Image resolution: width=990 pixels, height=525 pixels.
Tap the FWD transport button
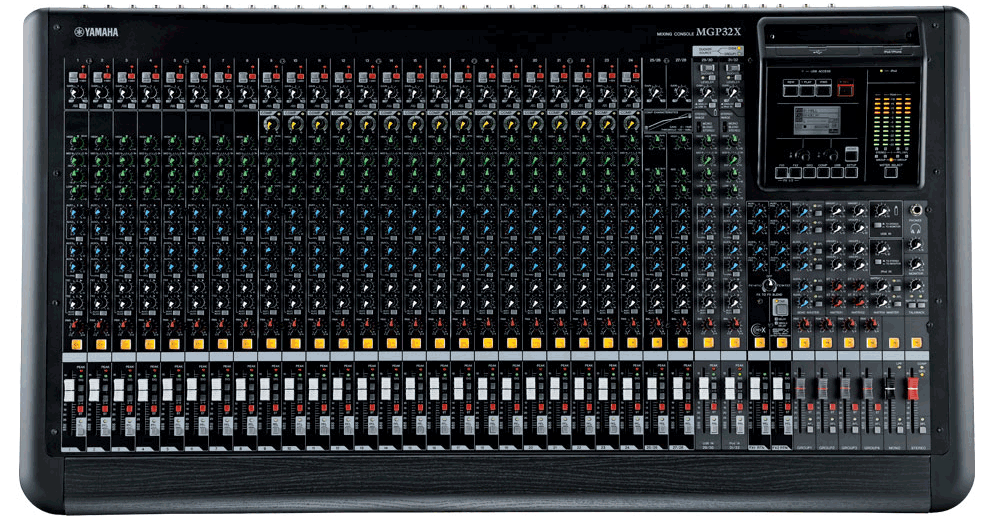click(x=824, y=90)
